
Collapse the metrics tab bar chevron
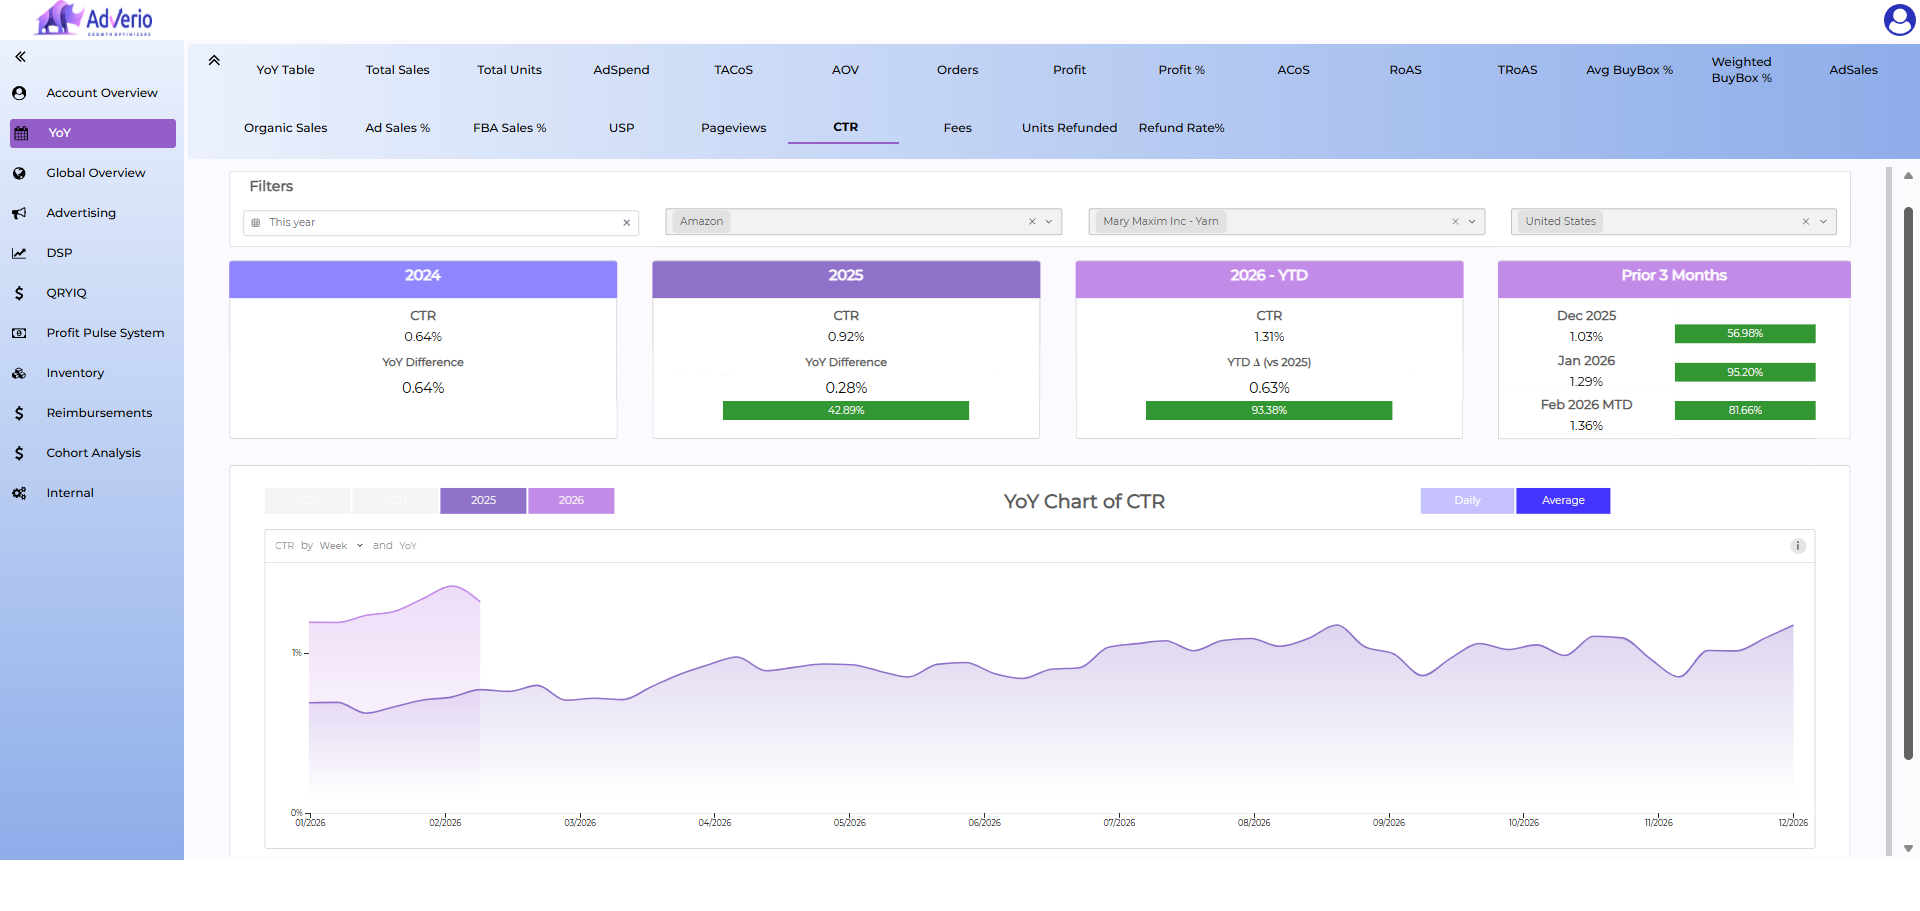coord(214,61)
